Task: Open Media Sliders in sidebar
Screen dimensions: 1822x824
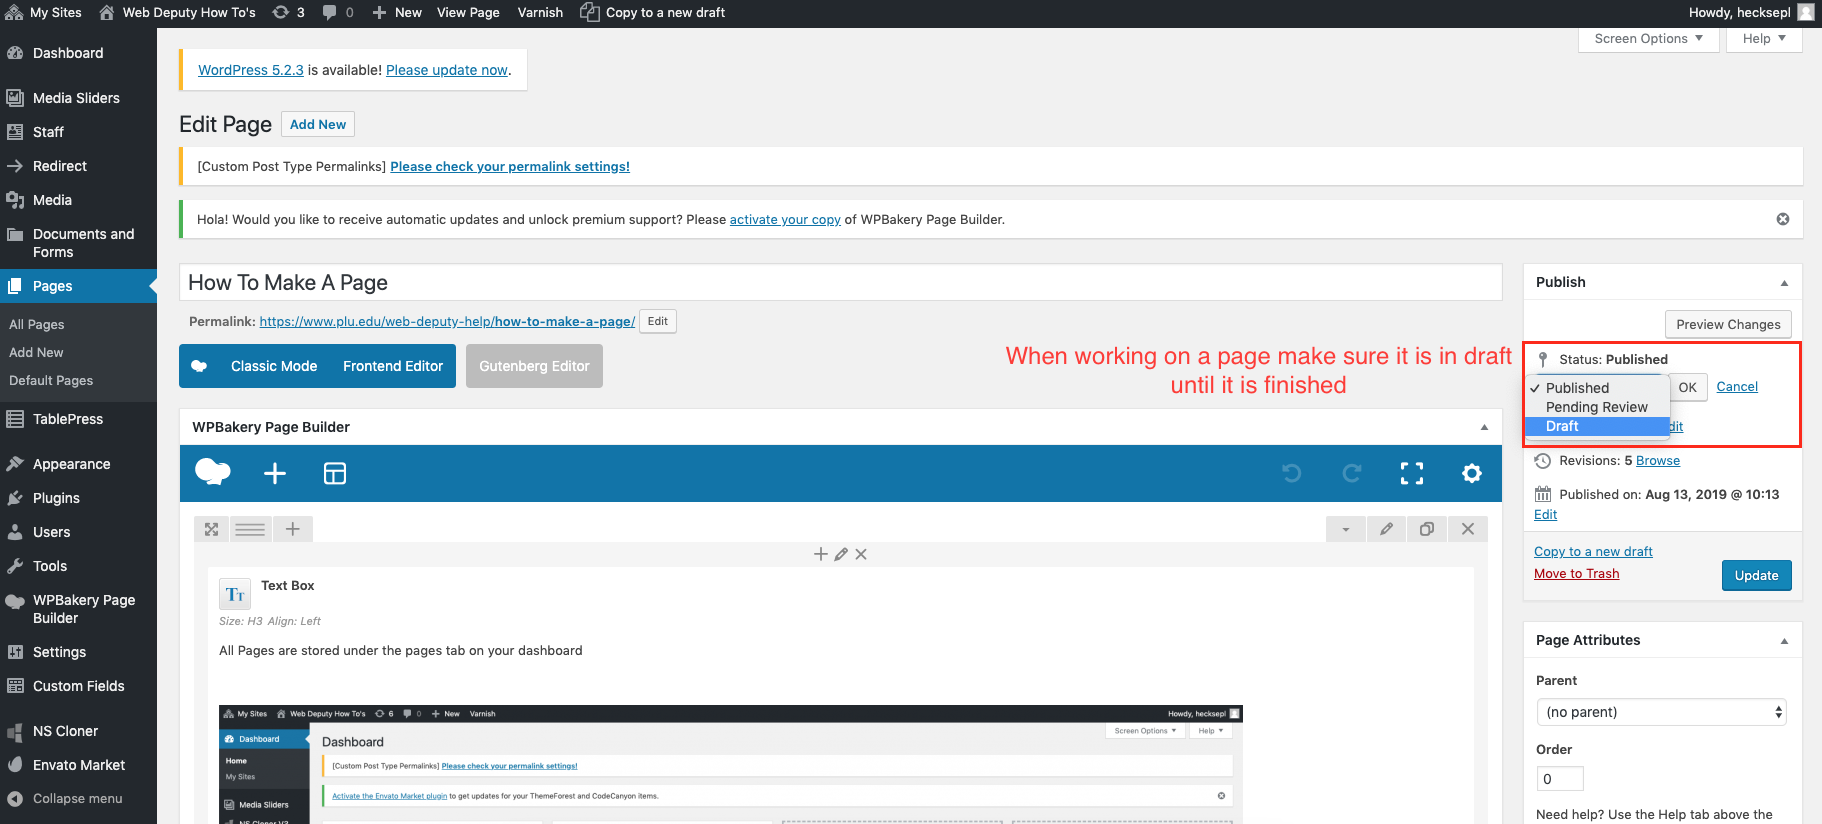Action: click(76, 98)
